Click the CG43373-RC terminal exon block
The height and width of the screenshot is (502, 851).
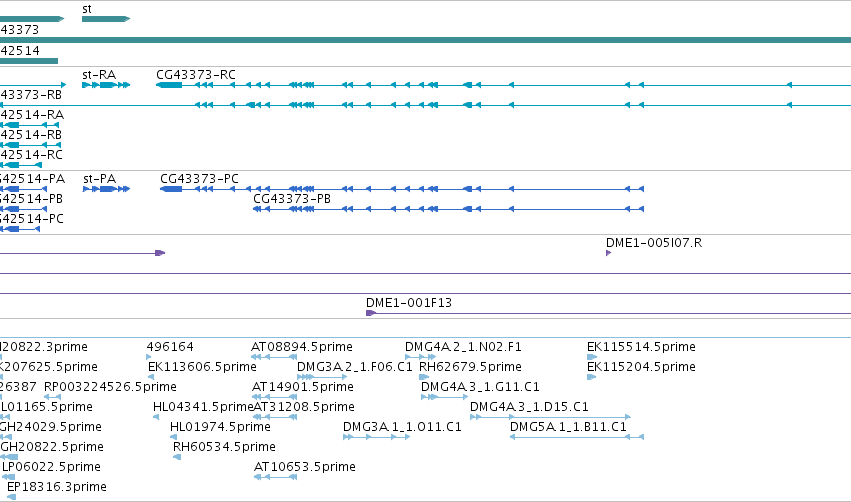point(169,85)
